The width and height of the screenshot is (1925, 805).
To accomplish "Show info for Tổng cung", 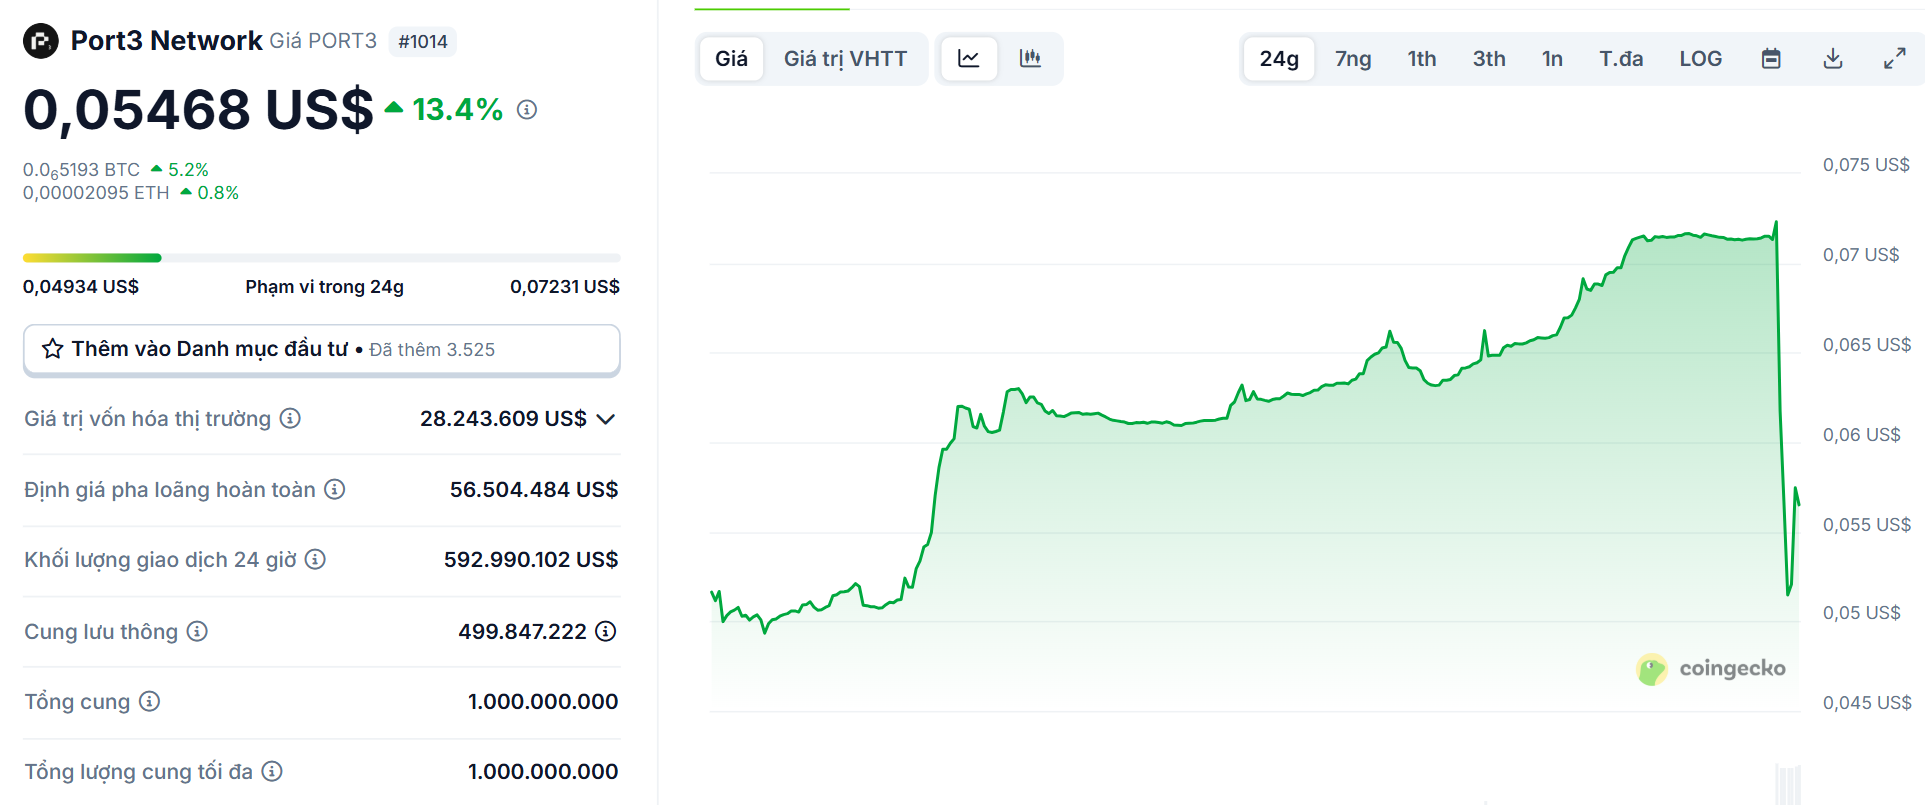I will (149, 701).
